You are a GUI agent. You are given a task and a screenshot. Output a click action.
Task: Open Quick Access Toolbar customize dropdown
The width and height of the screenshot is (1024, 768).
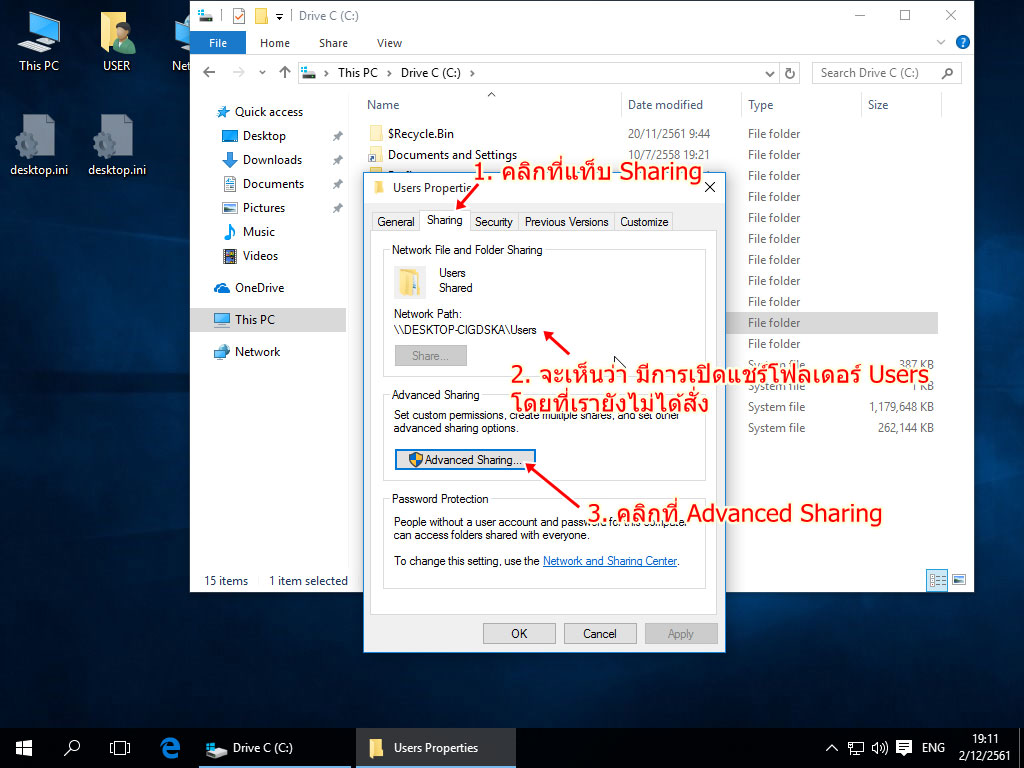click(x=280, y=16)
